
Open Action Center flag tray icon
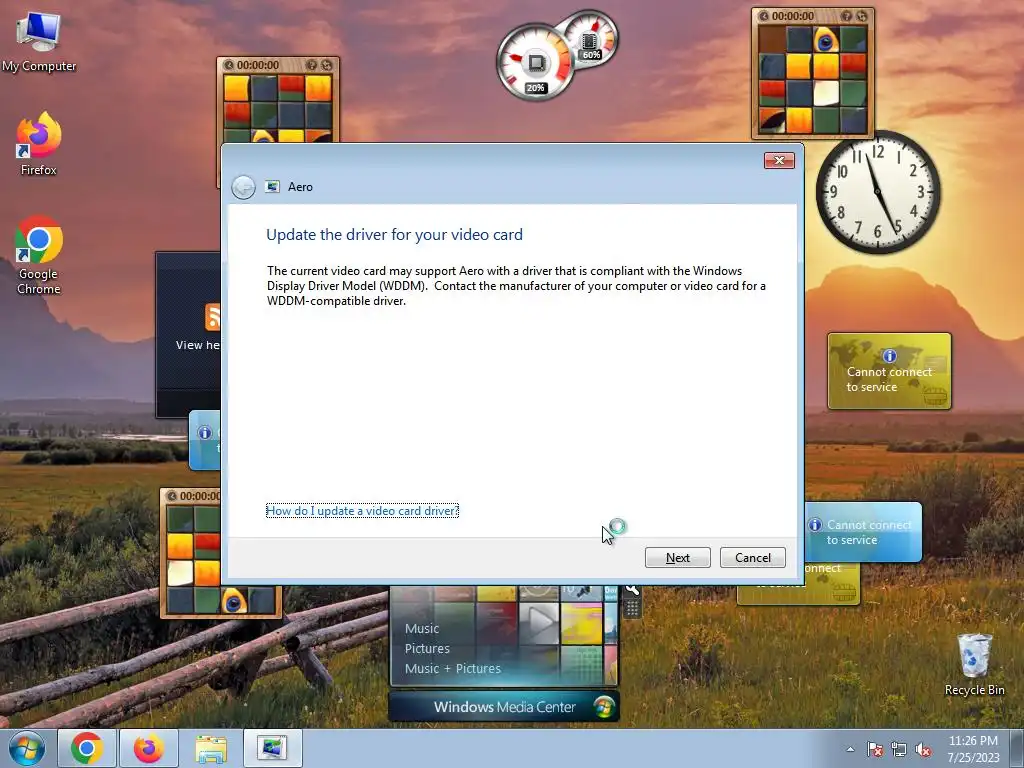874,749
